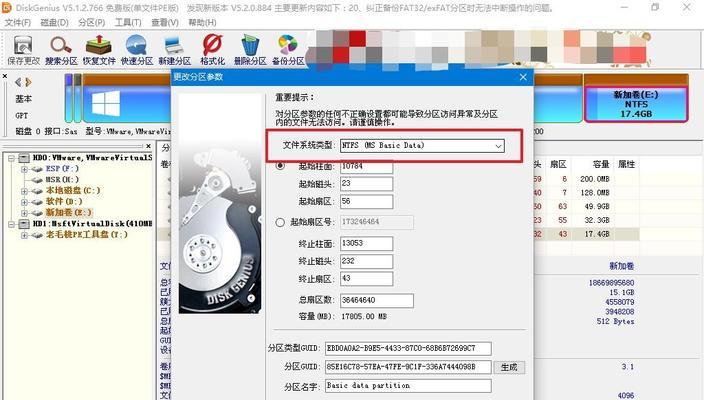Open the 文件系统类型 dropdown list

(x=422, y=145)
